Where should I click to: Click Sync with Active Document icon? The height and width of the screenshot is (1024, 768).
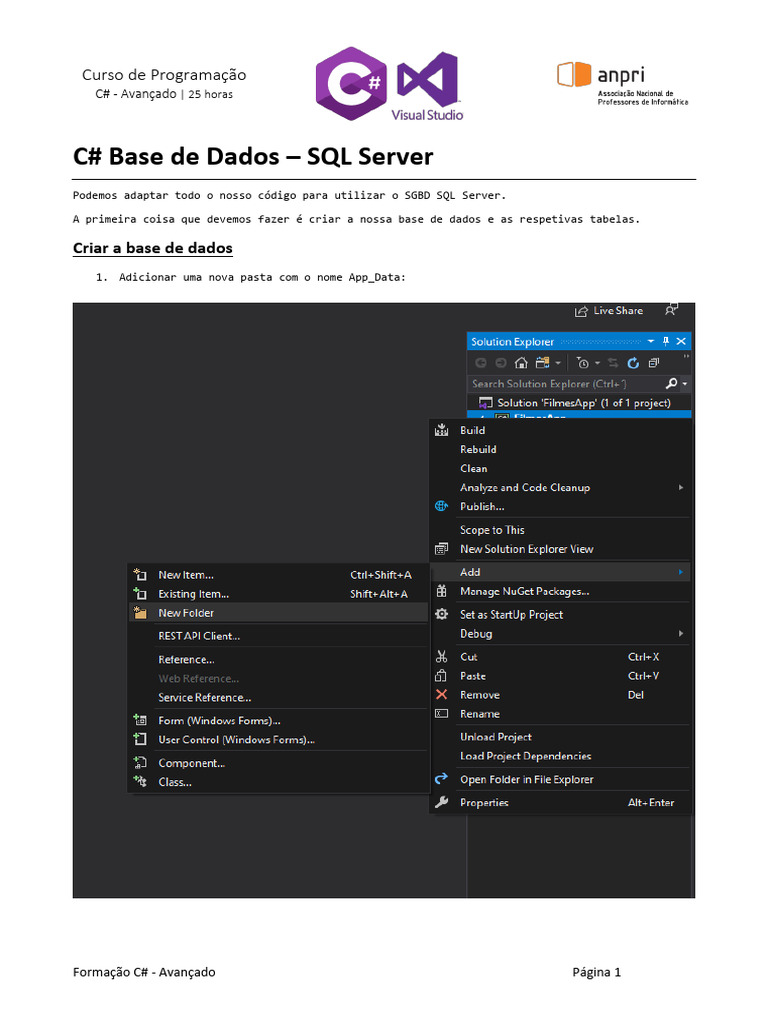[613, 363]
